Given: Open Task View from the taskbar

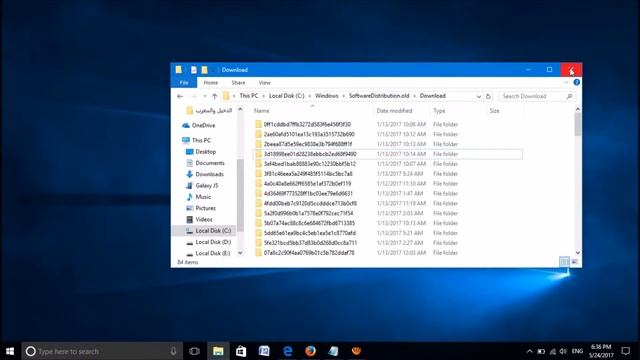Looking at the screenshot, I should [x=195, y=351].
